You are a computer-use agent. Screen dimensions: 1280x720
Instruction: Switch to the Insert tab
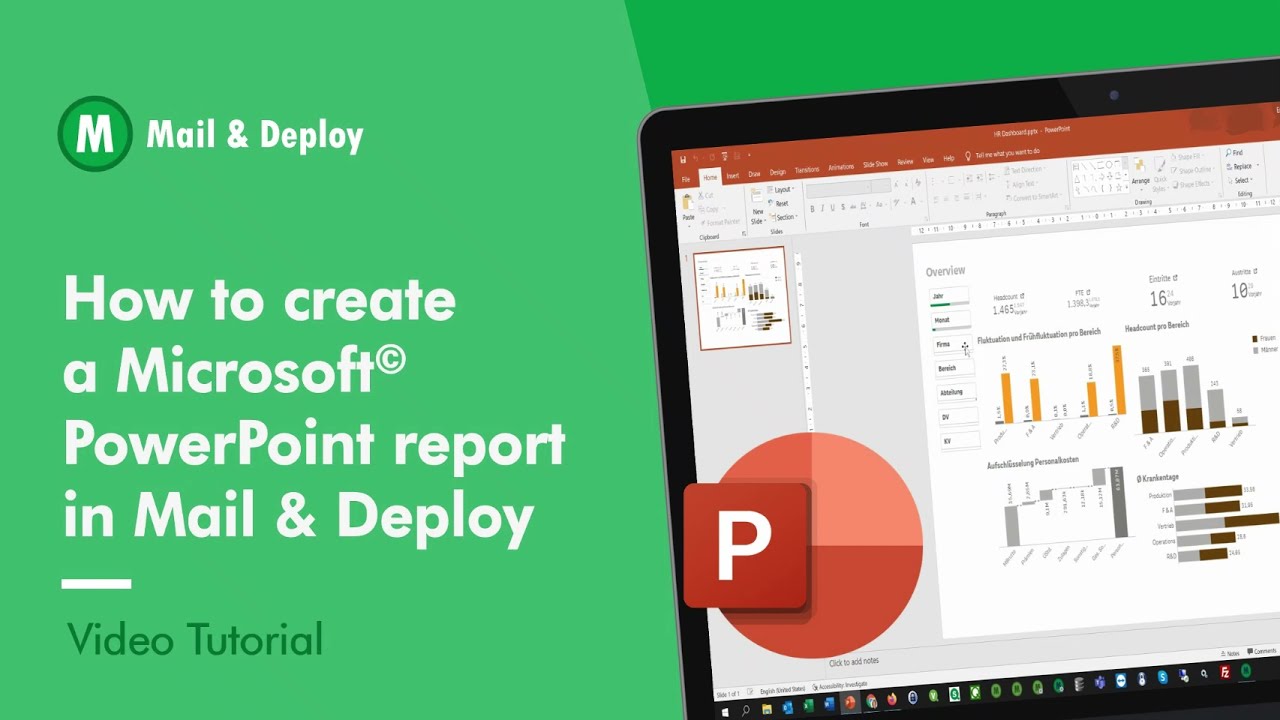[x=733, y=176]
